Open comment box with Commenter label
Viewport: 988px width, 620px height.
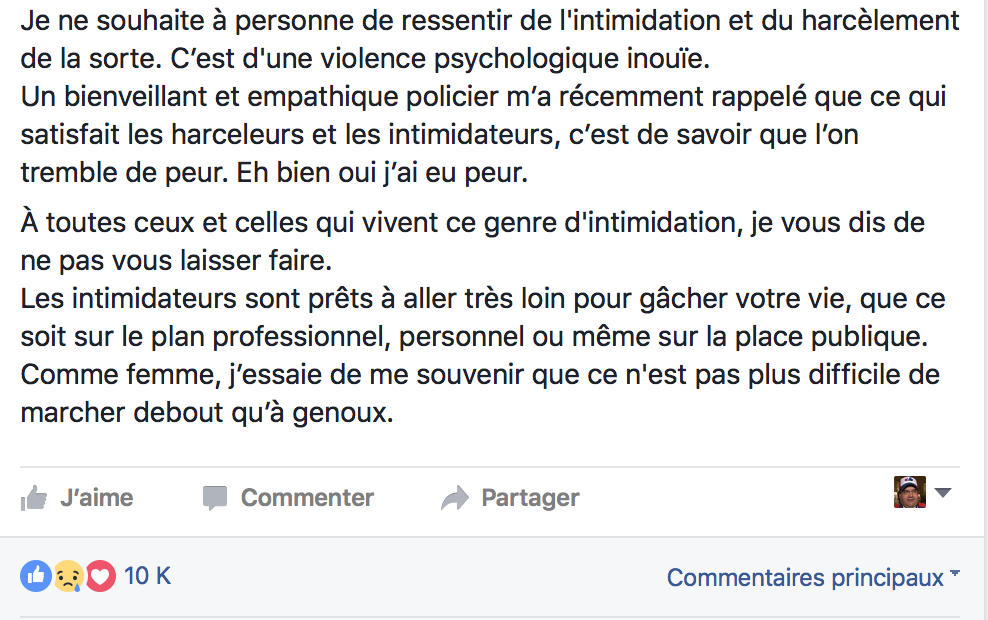307,498
